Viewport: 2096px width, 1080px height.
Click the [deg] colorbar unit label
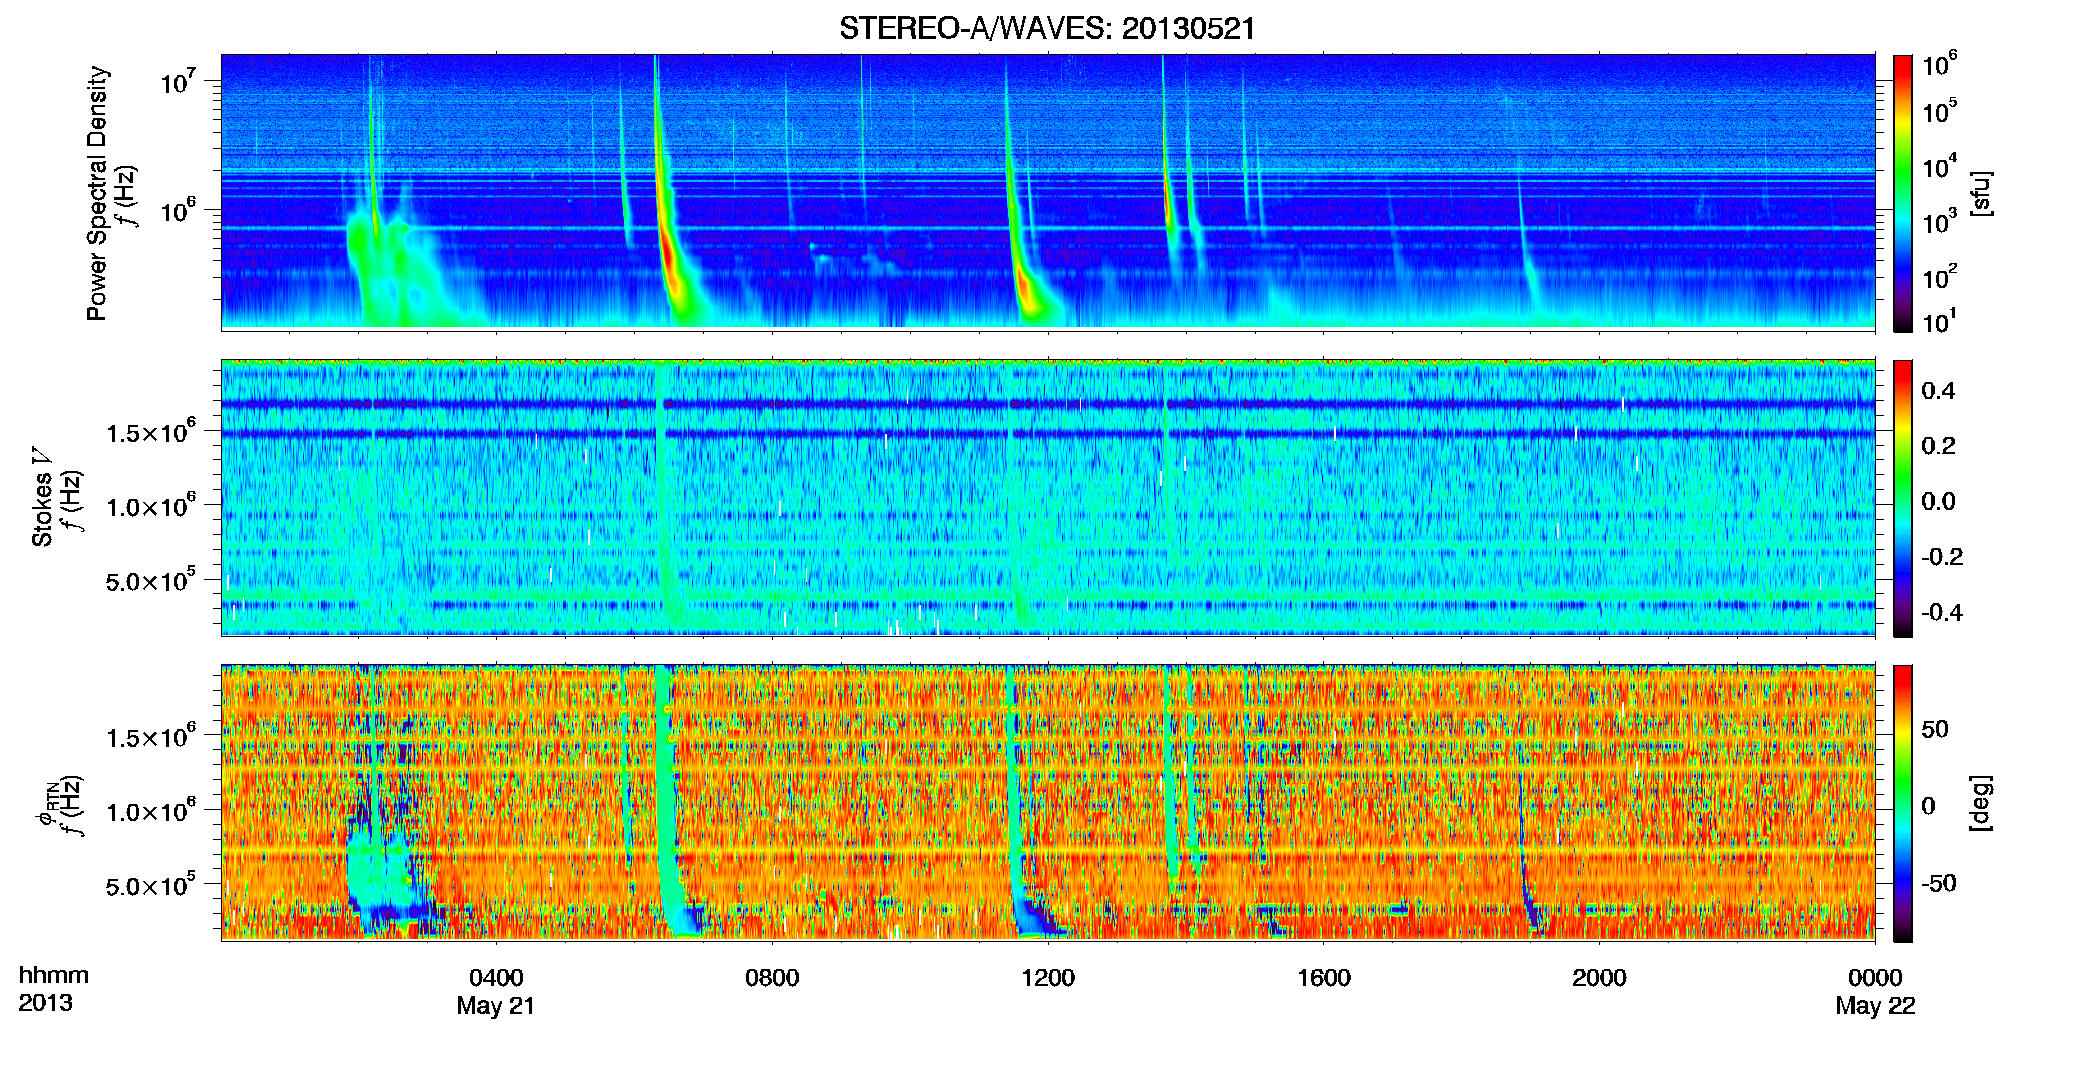(x=1981, y=803)
